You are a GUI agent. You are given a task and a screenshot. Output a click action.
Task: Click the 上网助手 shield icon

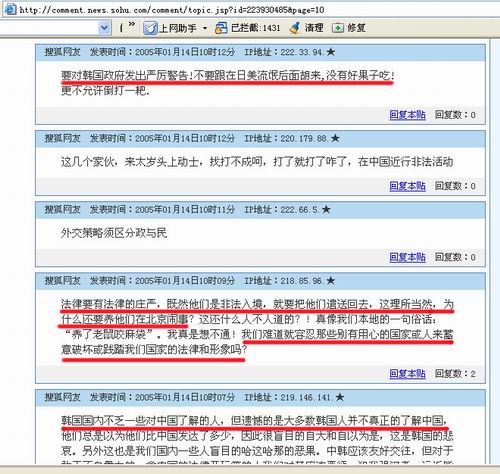pos(150,28)
